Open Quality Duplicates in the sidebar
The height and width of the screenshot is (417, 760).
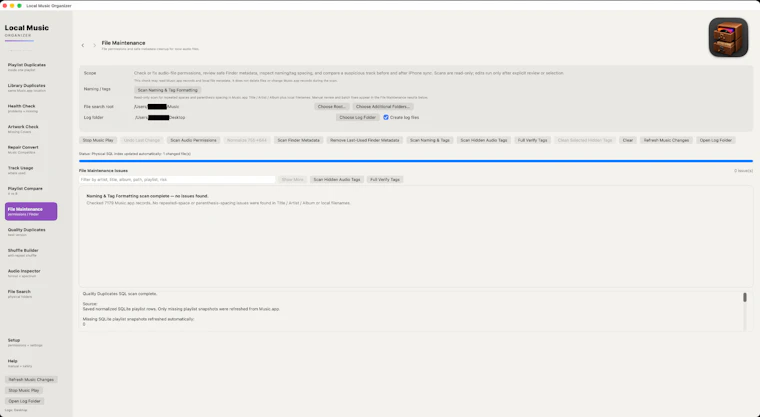tap(31, 232)
